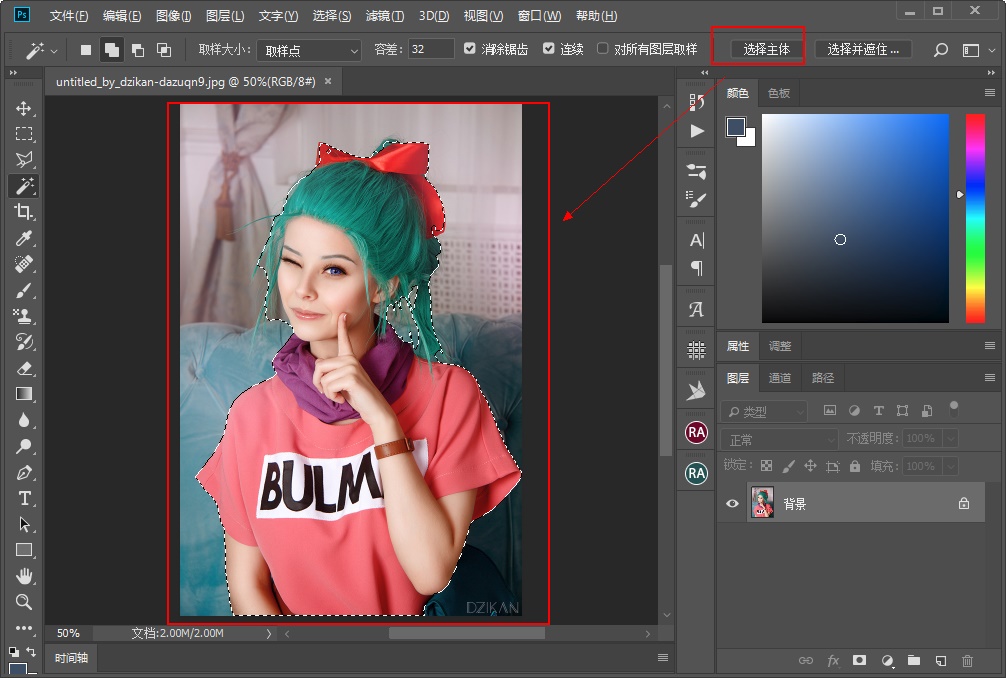Select the Zoom tool
This screenshot has width=1006, height=678.
(24, 602)
